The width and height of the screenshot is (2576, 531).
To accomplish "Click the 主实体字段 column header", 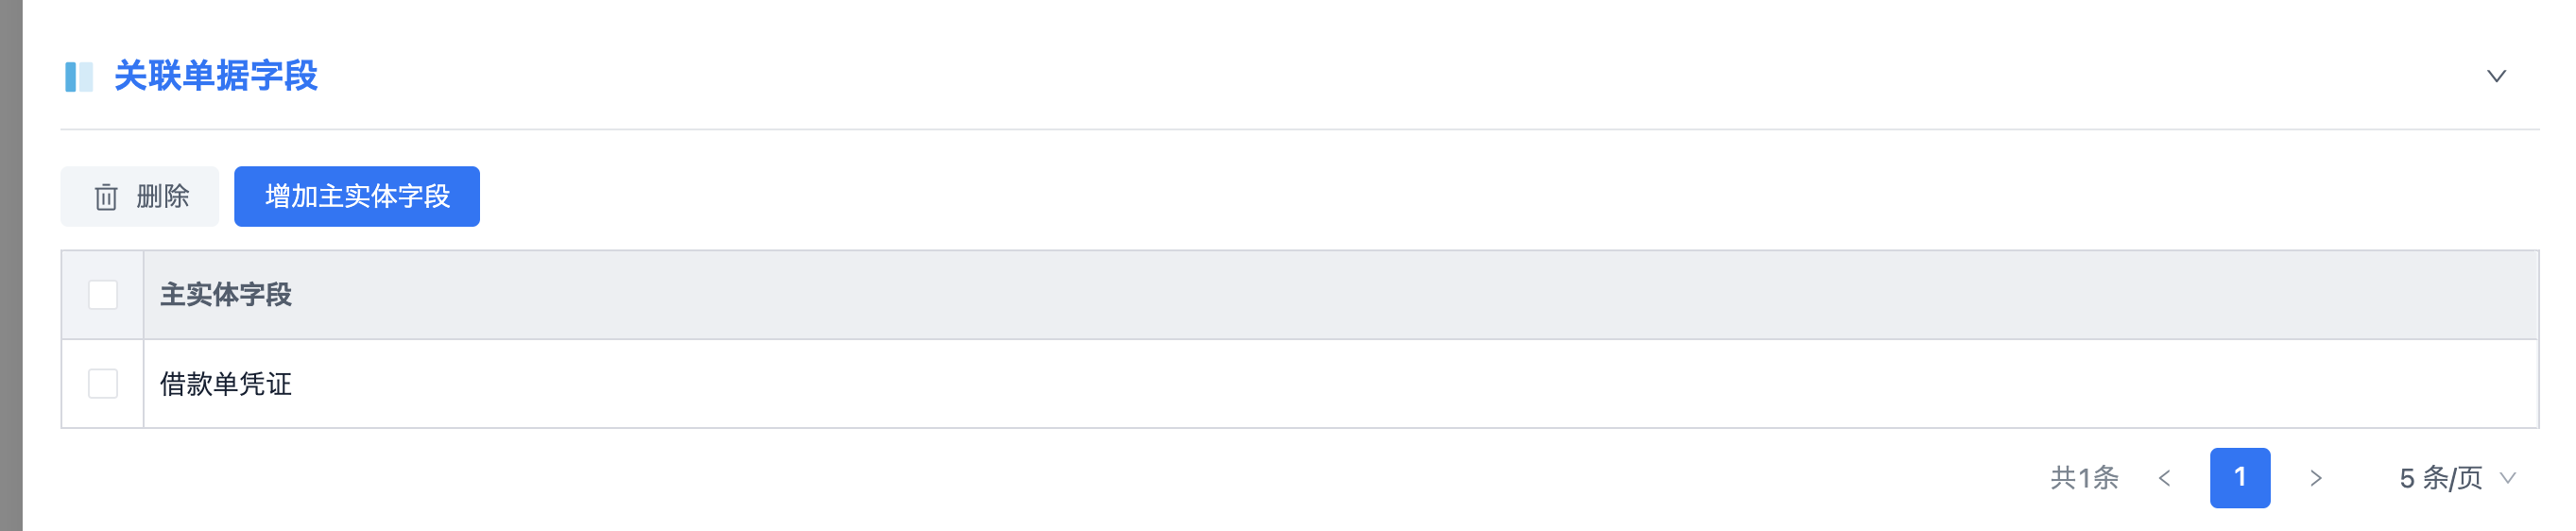I will [x=226, y=295].
